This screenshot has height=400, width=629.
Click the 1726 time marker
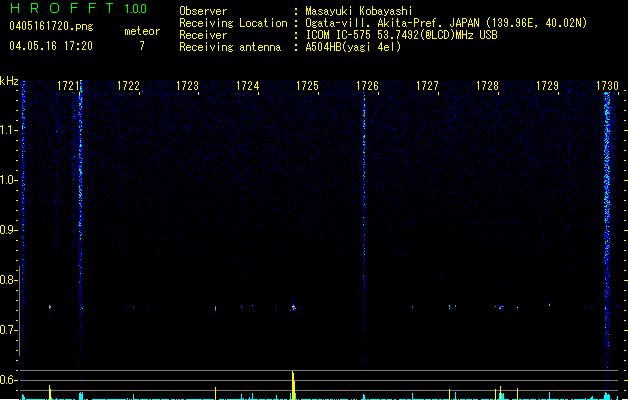(x=367, y=86)
